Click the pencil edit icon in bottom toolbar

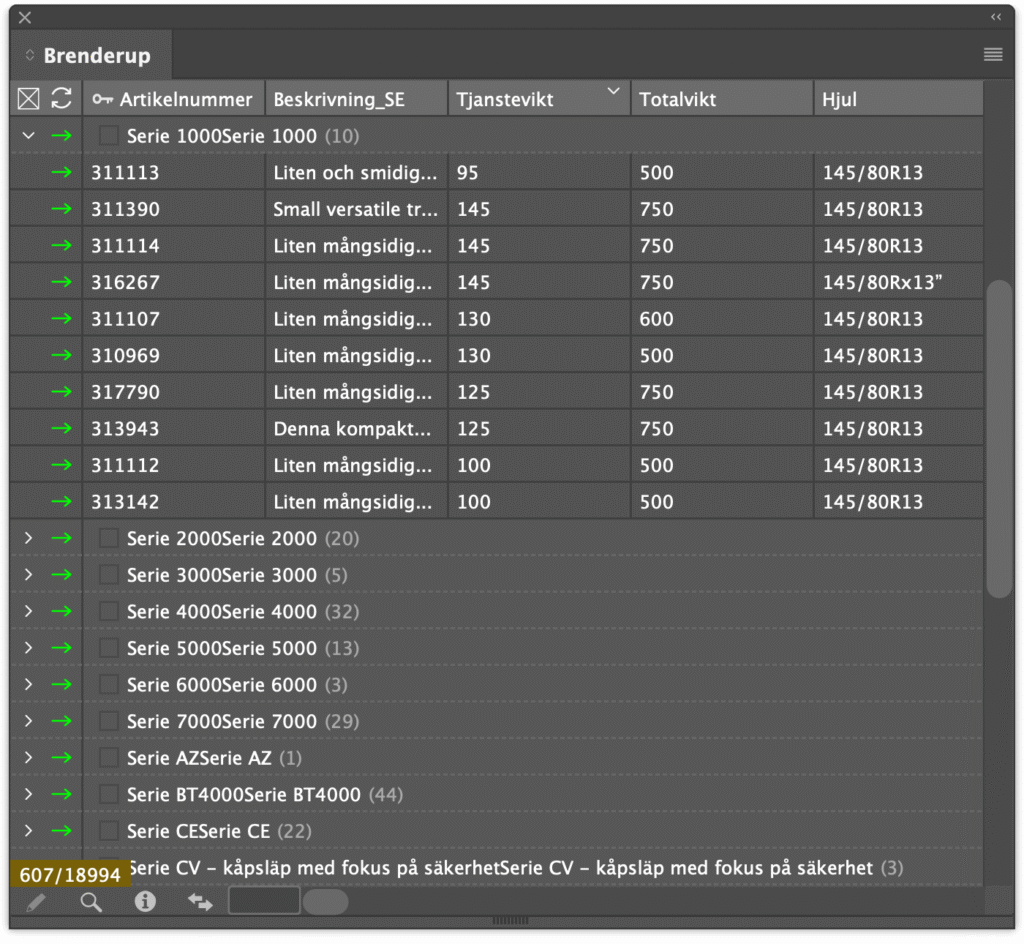pyautogui.click(x=36, y=902)
